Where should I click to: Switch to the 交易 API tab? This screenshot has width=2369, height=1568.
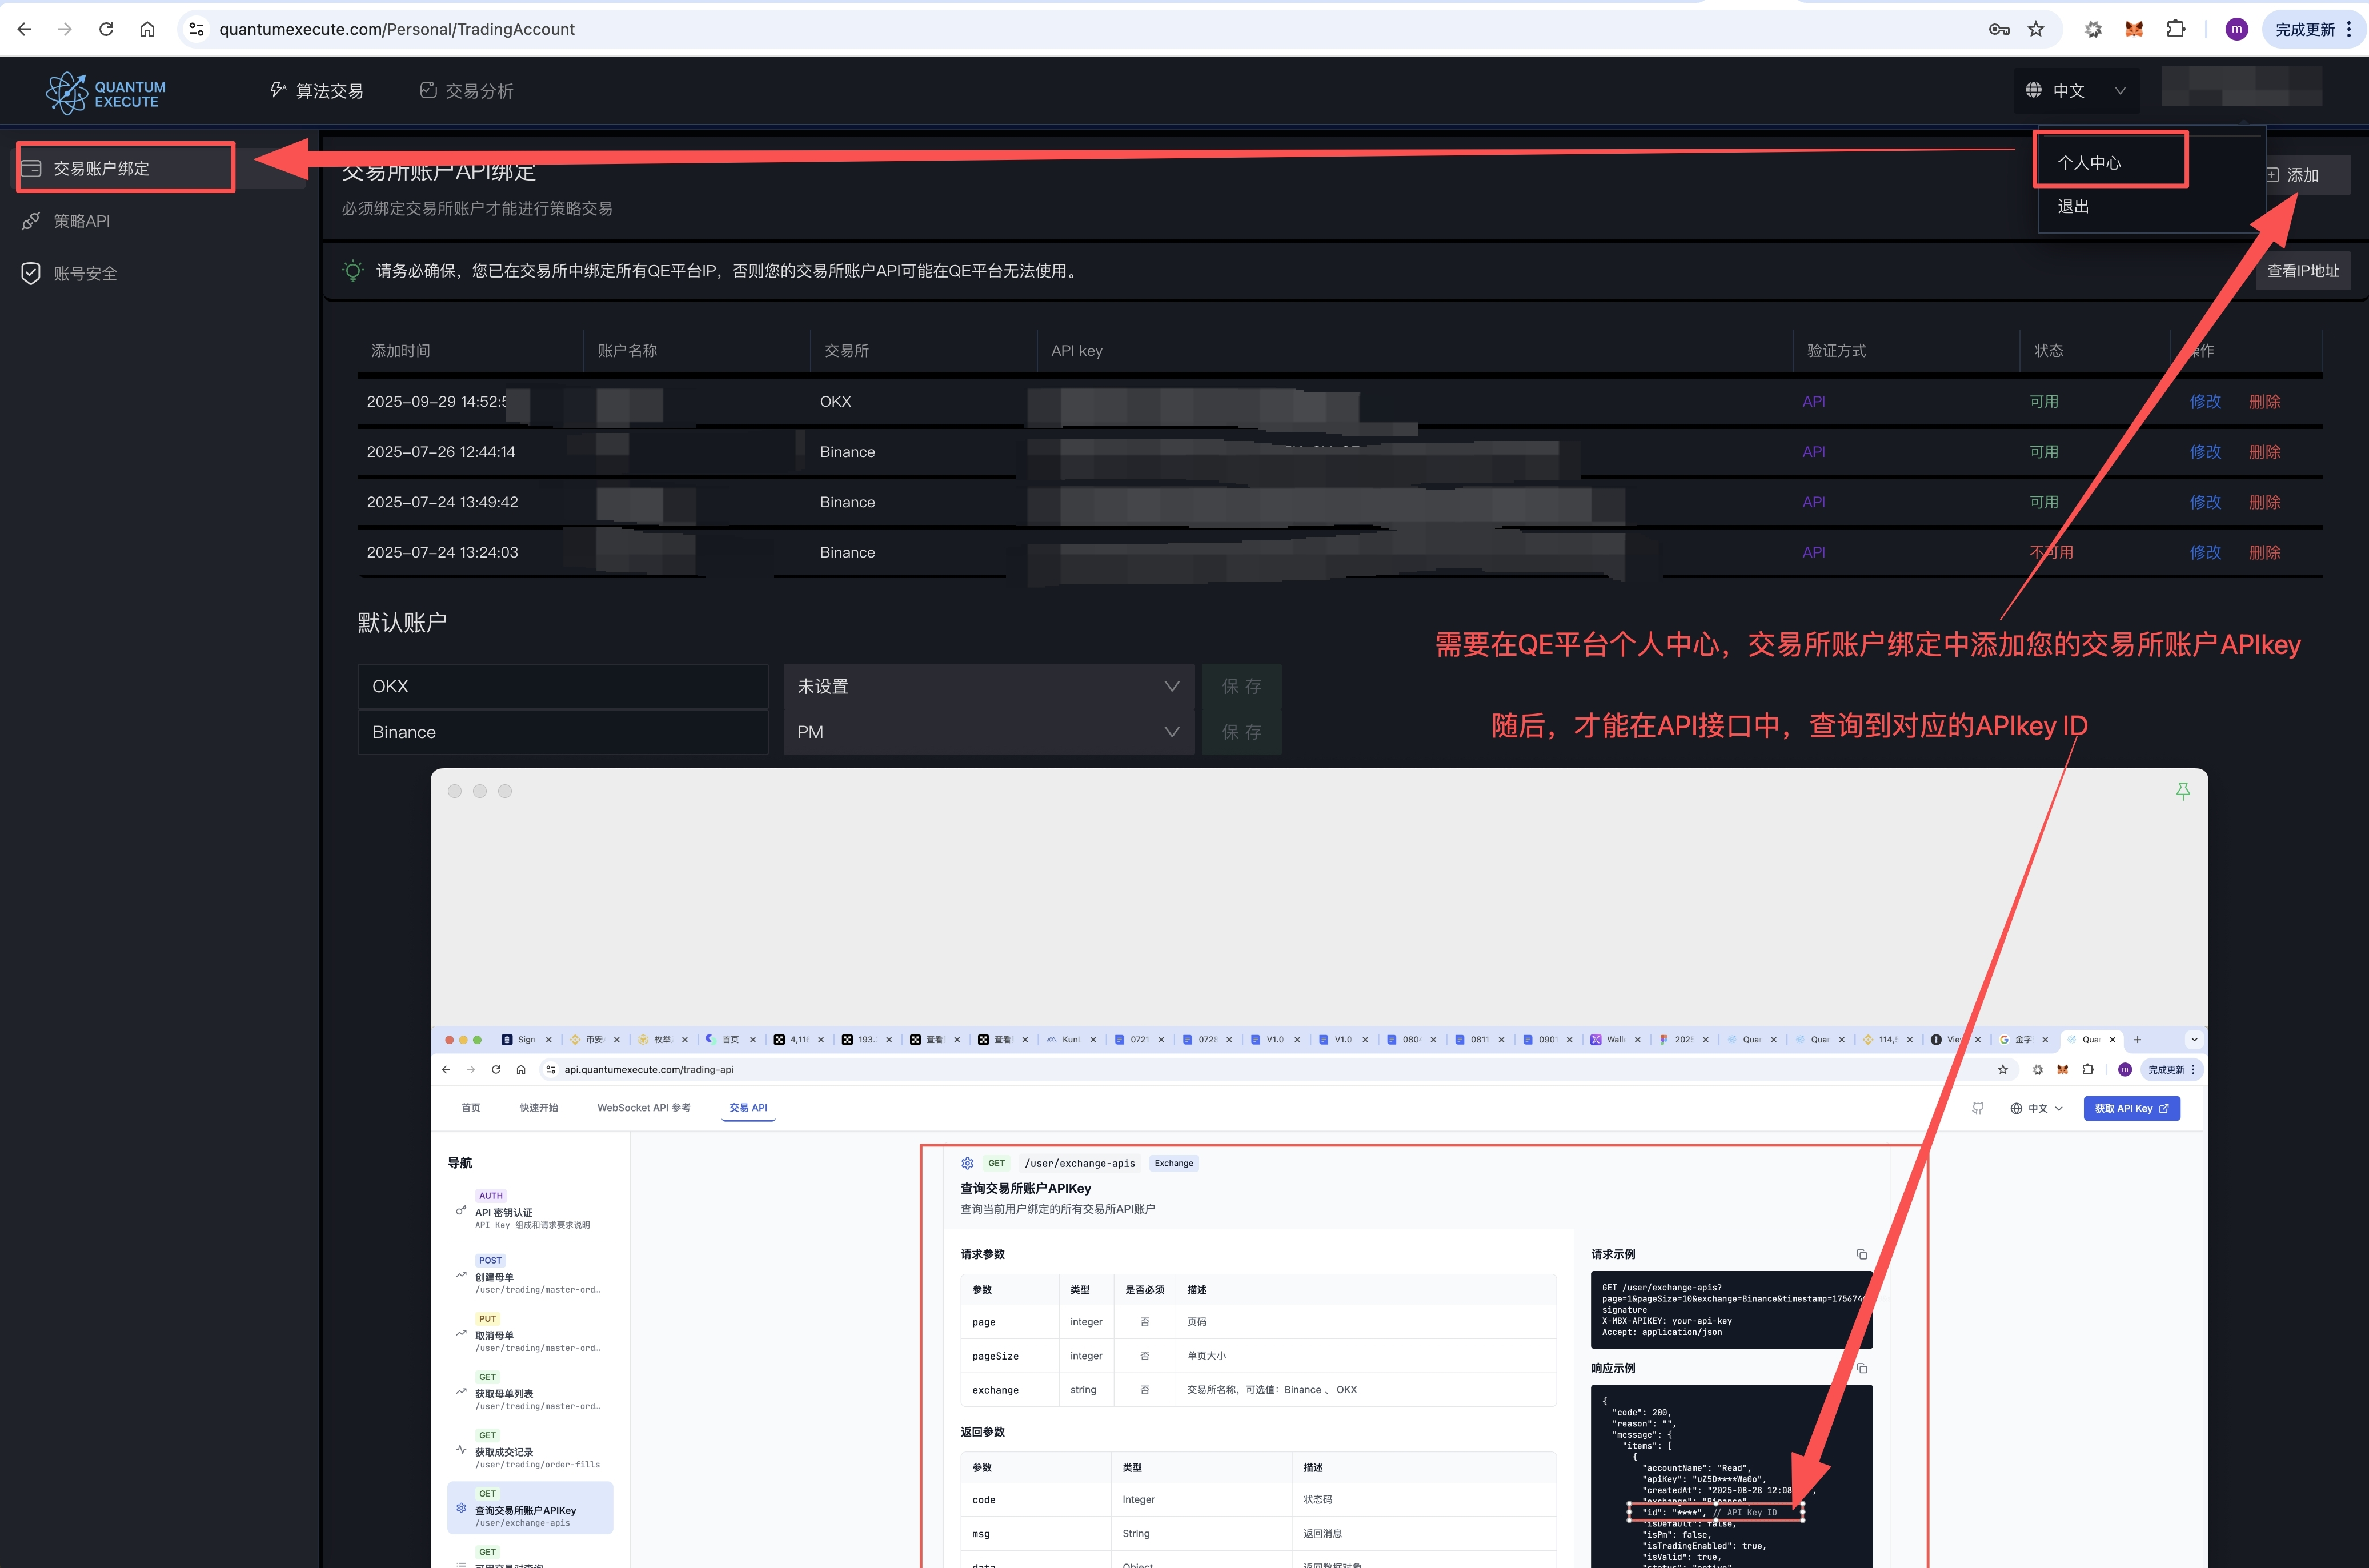[x=748, y=1107]
